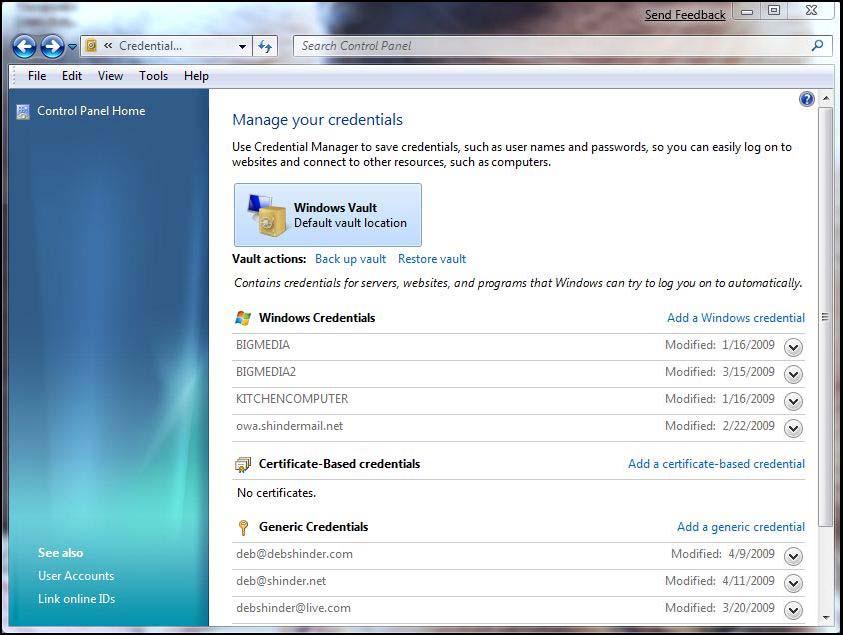Click the scrollbar down arrow
Viewport: 843px width, 635px height.
(x=826, y=618)
